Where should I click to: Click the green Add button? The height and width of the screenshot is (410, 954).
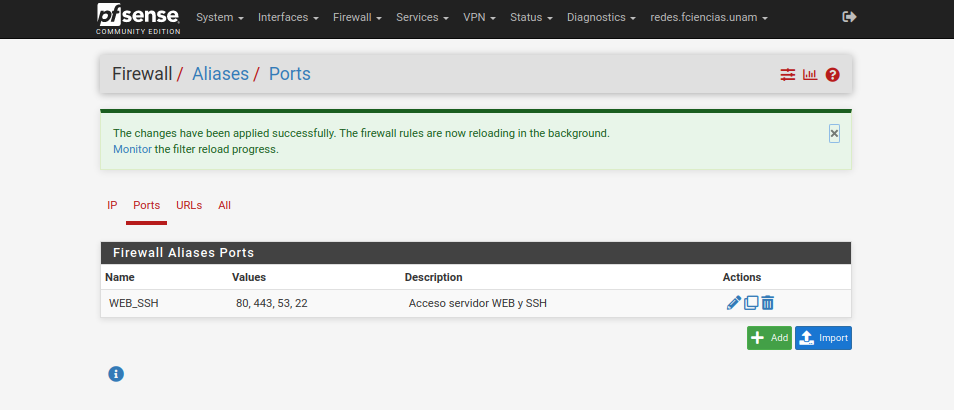[769, 338]
